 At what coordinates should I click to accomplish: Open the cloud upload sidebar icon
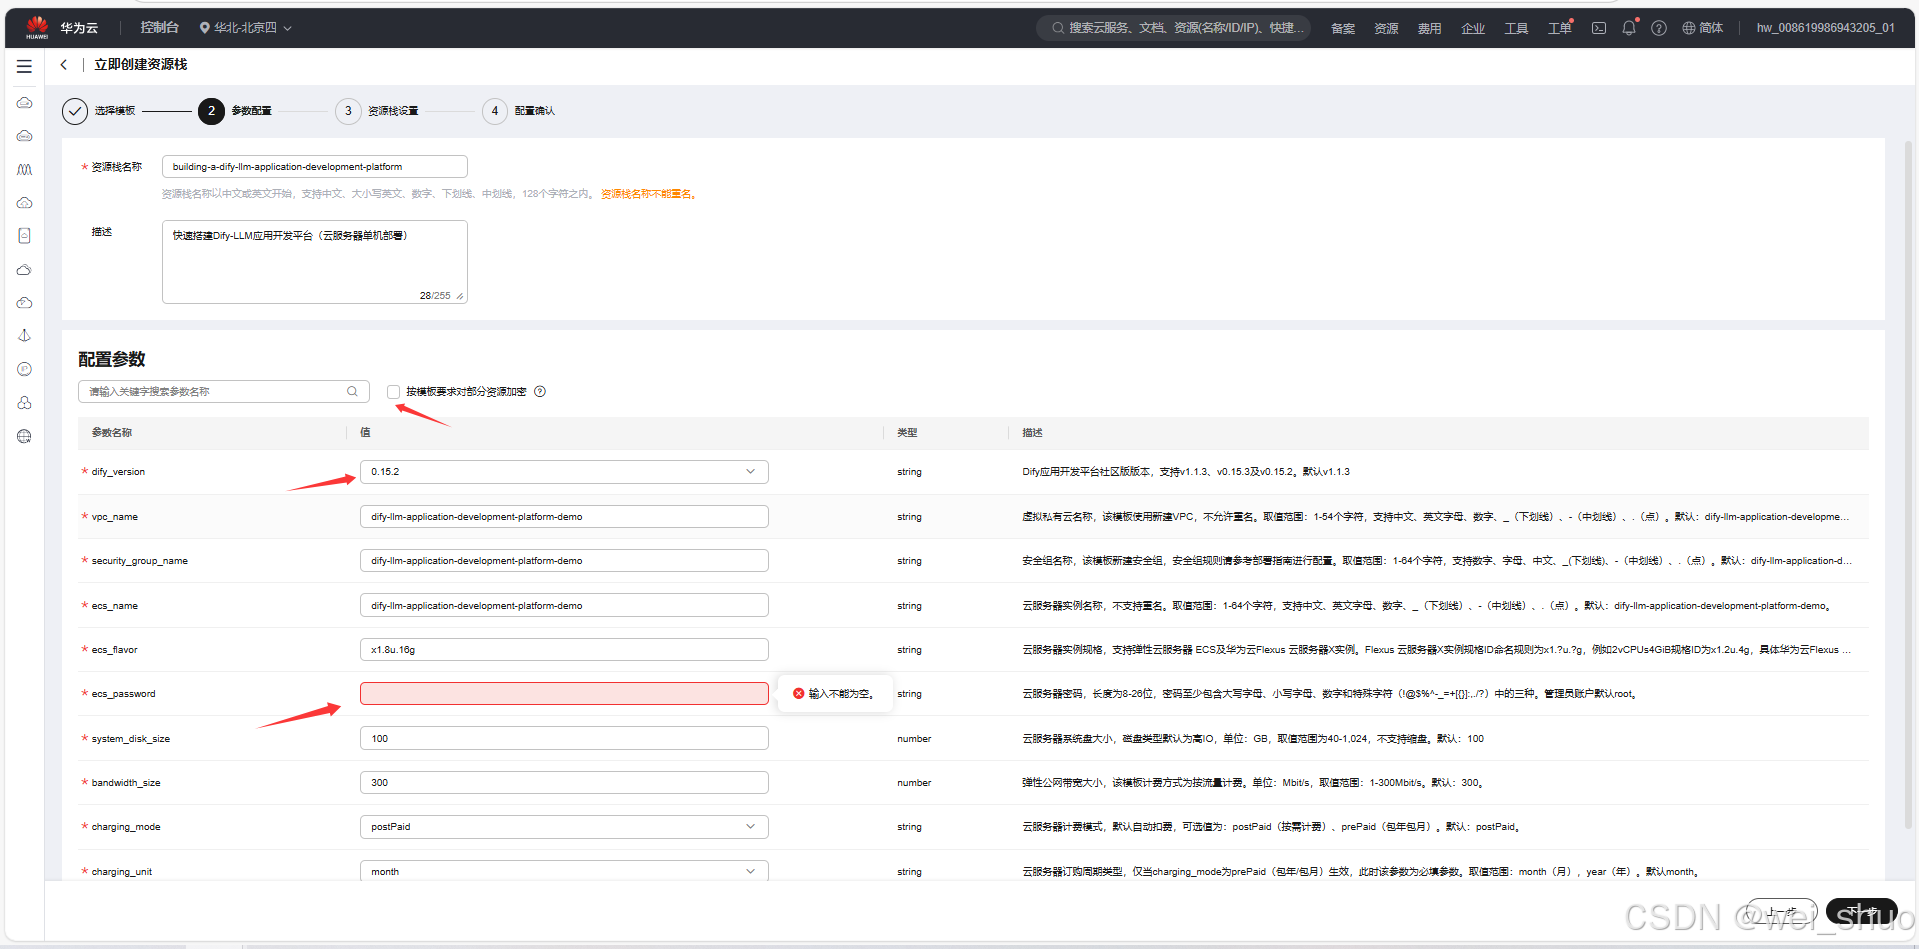coord(24,203)
